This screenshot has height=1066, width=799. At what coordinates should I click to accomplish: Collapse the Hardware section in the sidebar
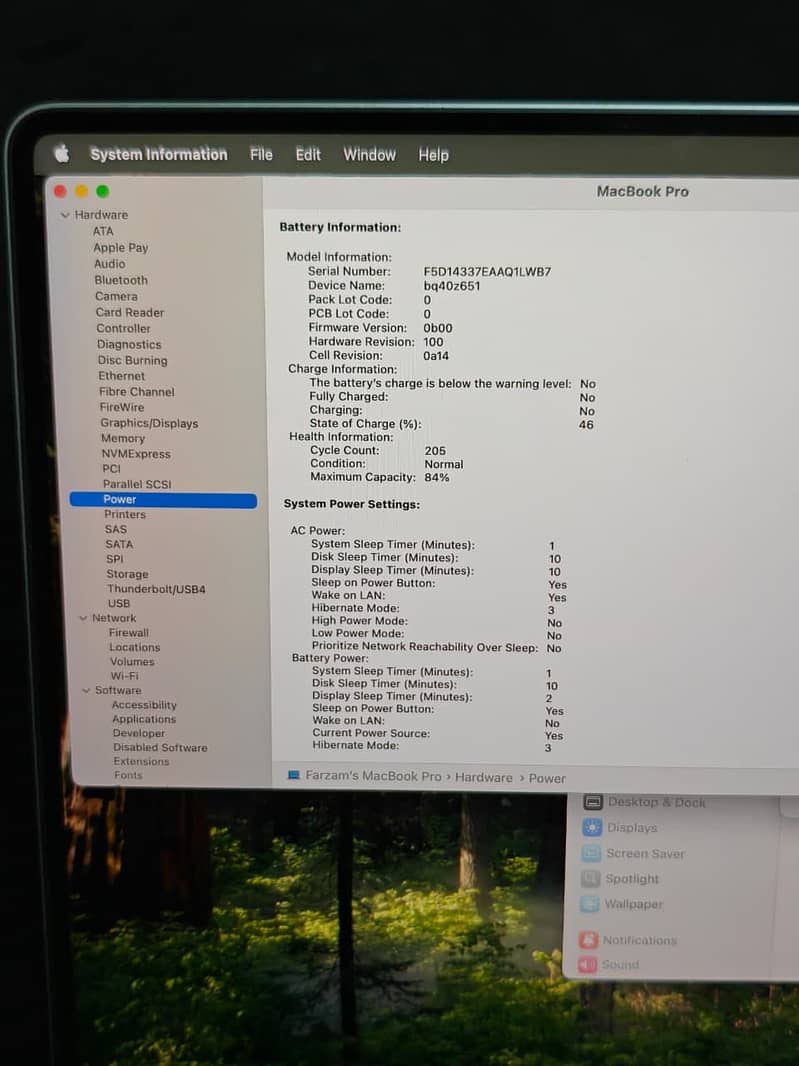65,215
